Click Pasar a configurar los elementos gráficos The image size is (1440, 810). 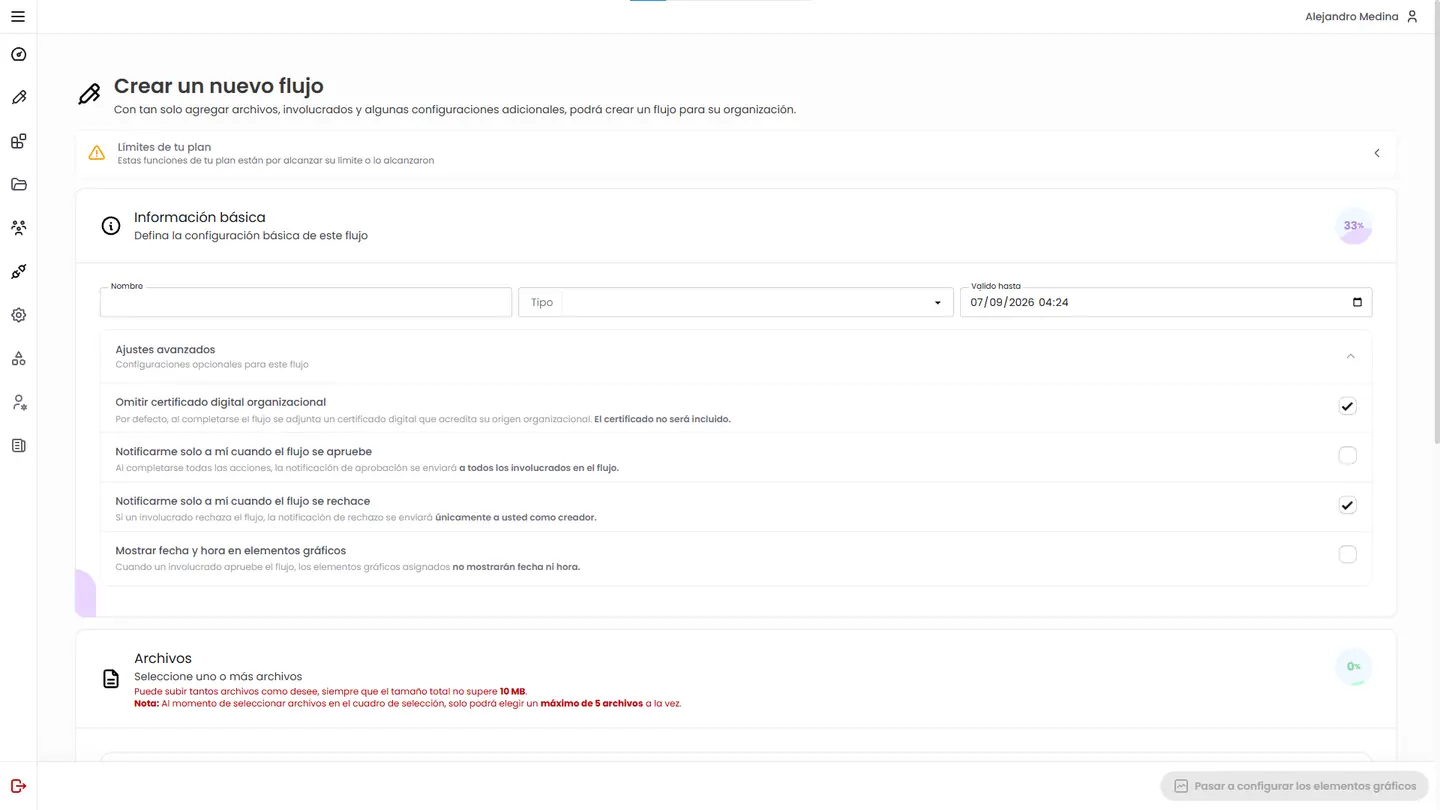pyautogui.click(x=1295, y=786)
